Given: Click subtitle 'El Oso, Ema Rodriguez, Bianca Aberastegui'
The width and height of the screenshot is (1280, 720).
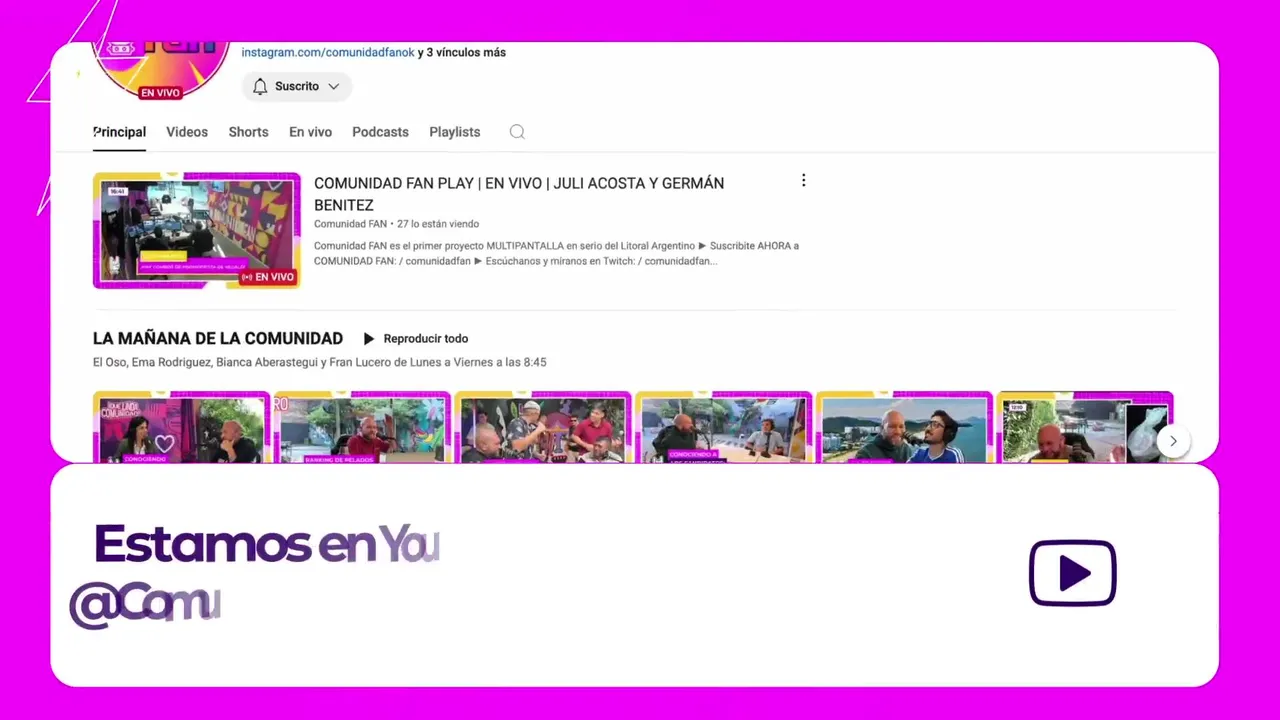Looking at the screenshot, I should click(x=319, y=362).
